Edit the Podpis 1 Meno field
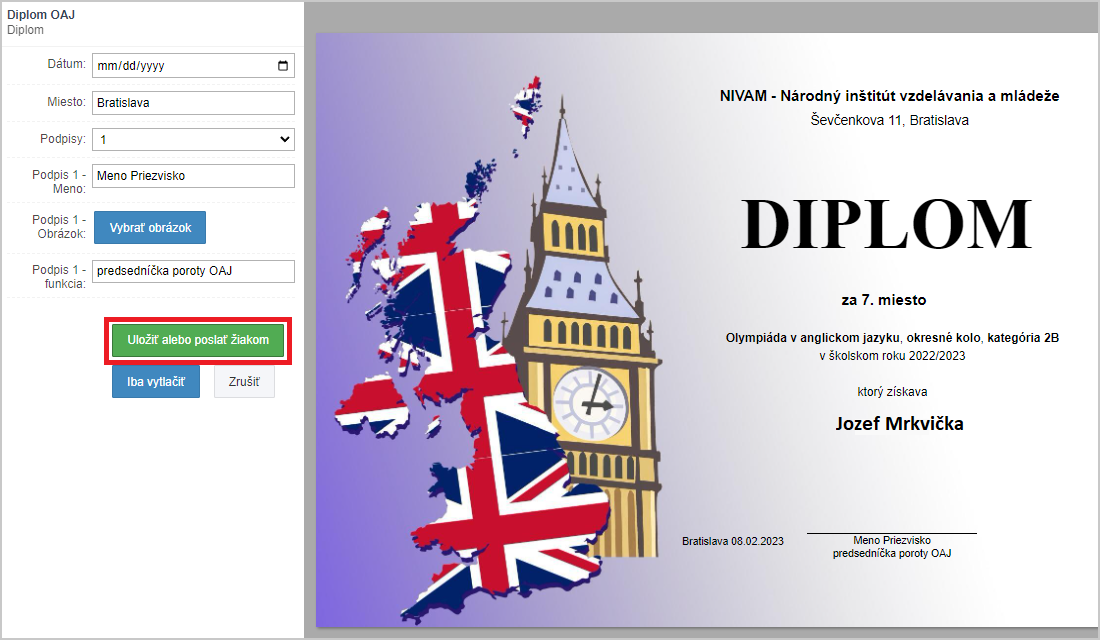This screenshot has height=640, width=1100. tap(193, 175)
